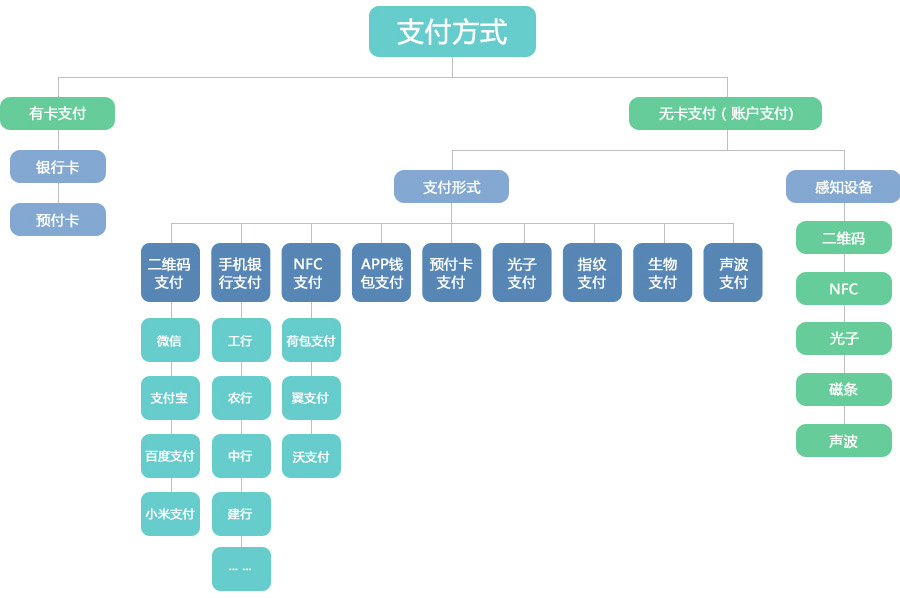This screenshot has width=900, height=598.
Task: Click the 微信 node
Action: 170,340
